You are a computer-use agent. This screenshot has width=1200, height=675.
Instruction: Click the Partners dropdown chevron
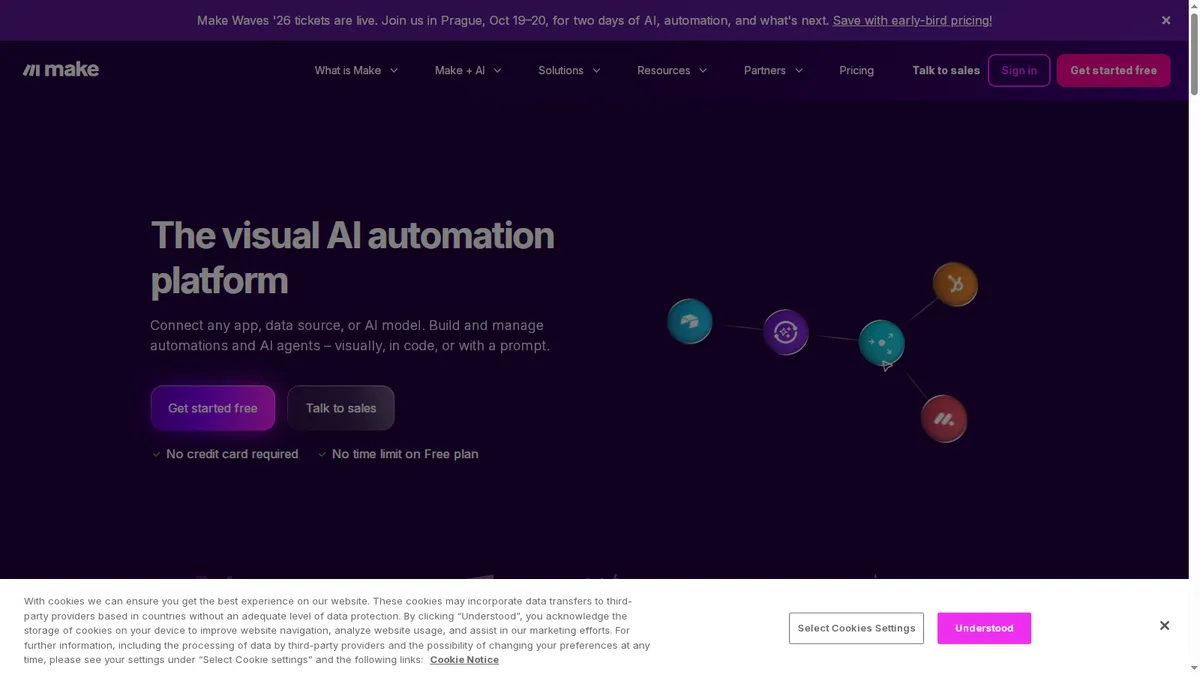pyautogui.click(x=798, y=71)
